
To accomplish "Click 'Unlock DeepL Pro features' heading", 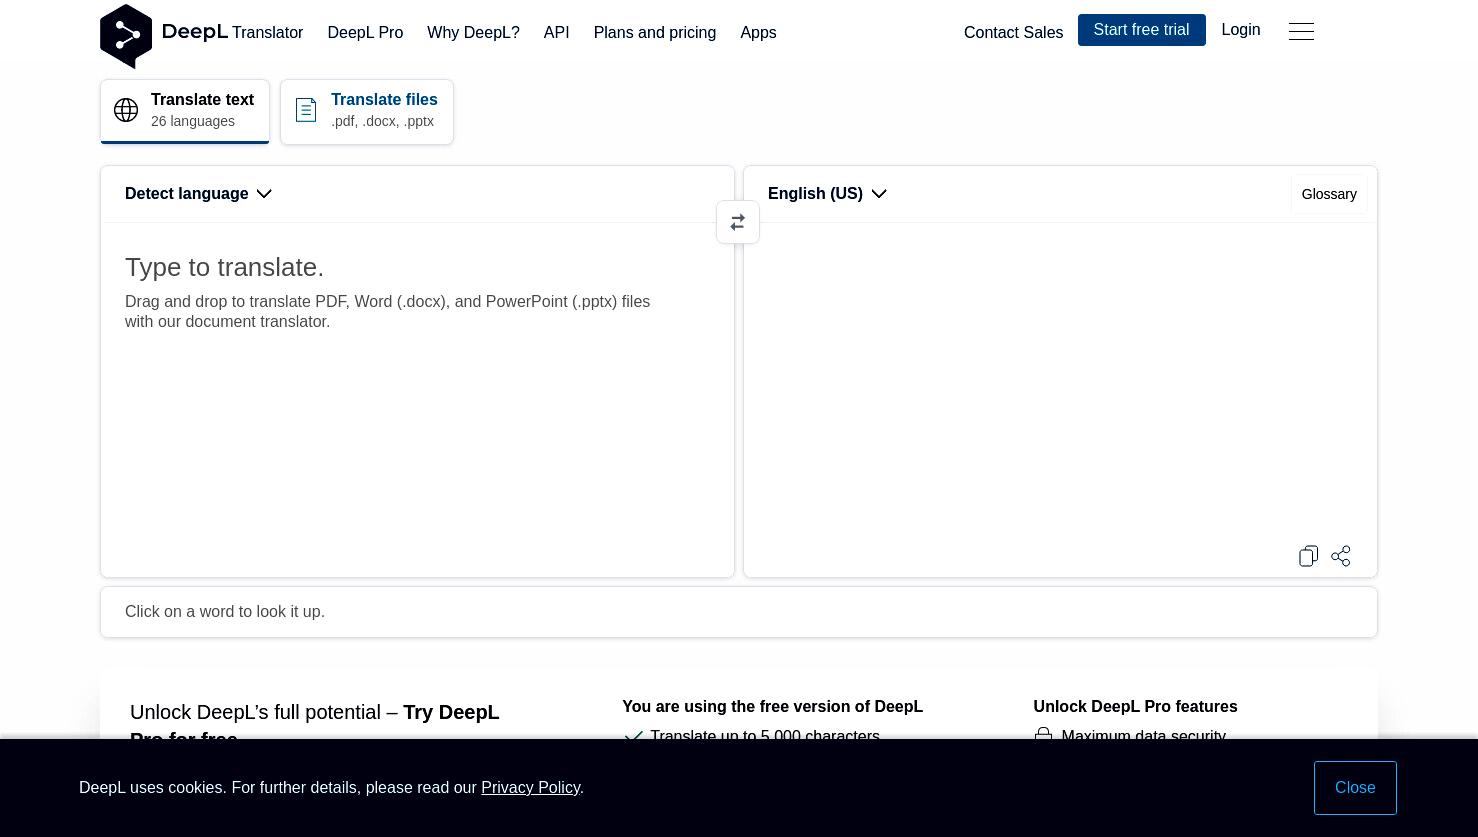I will 1135,707.
